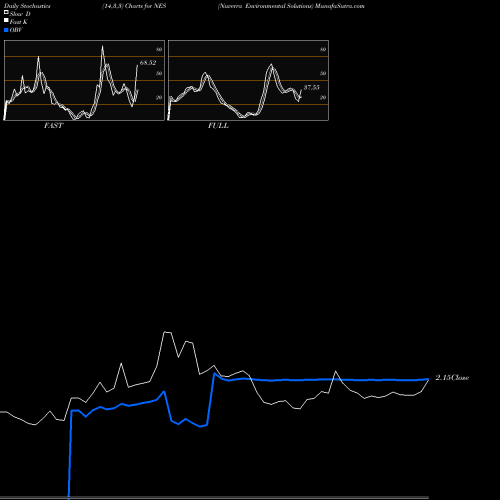Click the 'OBV' legend label
The height and width of the screenshot is (500, 500).
(x=16, y=30)
